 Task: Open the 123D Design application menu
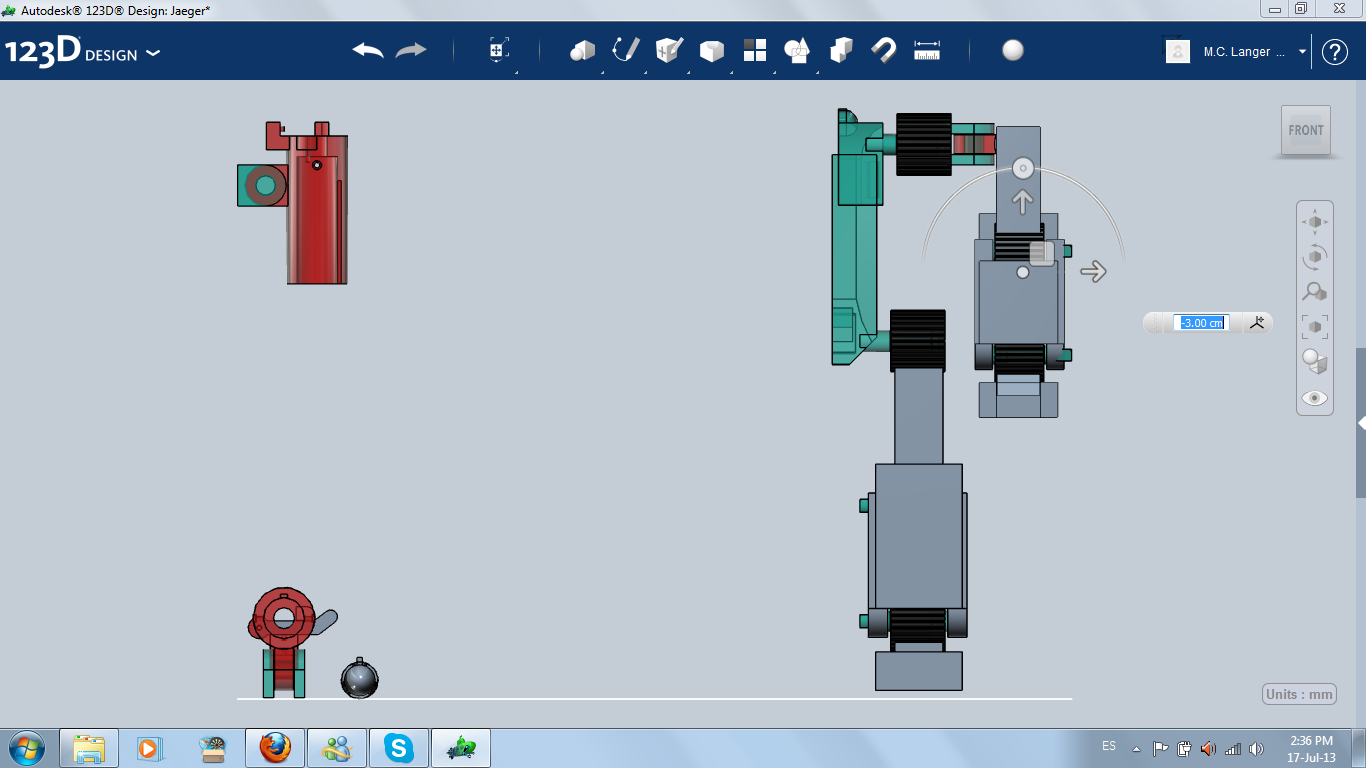tap(82, 51)
